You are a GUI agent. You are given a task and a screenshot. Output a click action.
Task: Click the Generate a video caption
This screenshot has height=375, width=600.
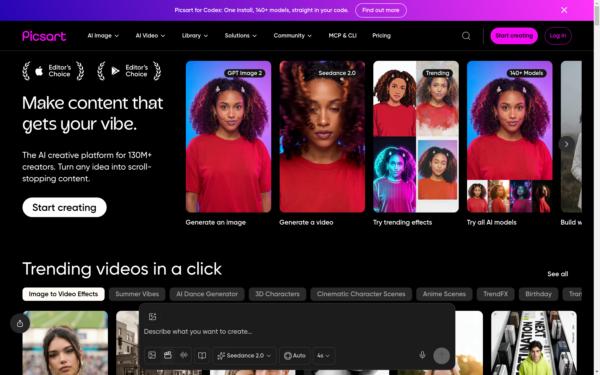(x=306, y=222)
